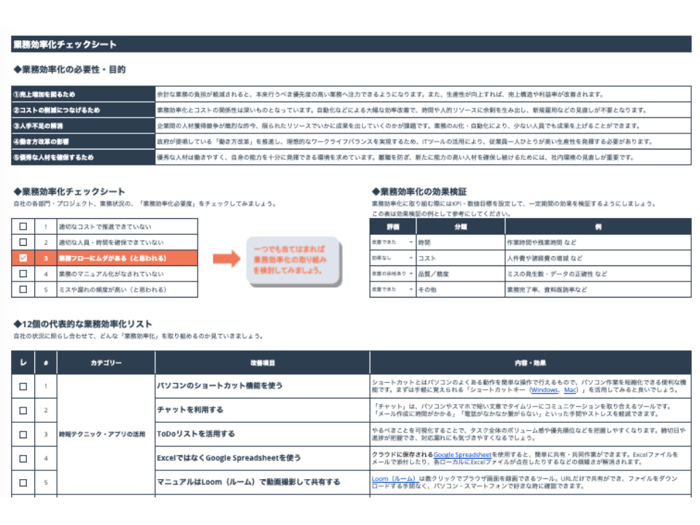Viewport: 700px width, 525px height.
Task: Select the 時間 classification cell
Action: click(460, 242)
